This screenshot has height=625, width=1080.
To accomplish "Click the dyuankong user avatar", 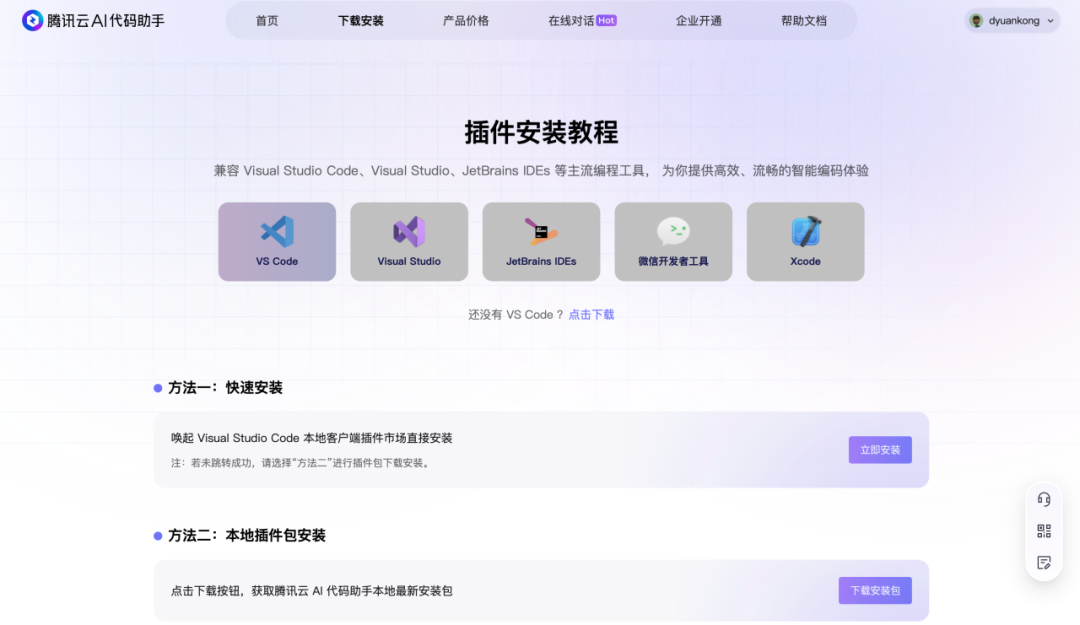I will click(x=977, y=20).
